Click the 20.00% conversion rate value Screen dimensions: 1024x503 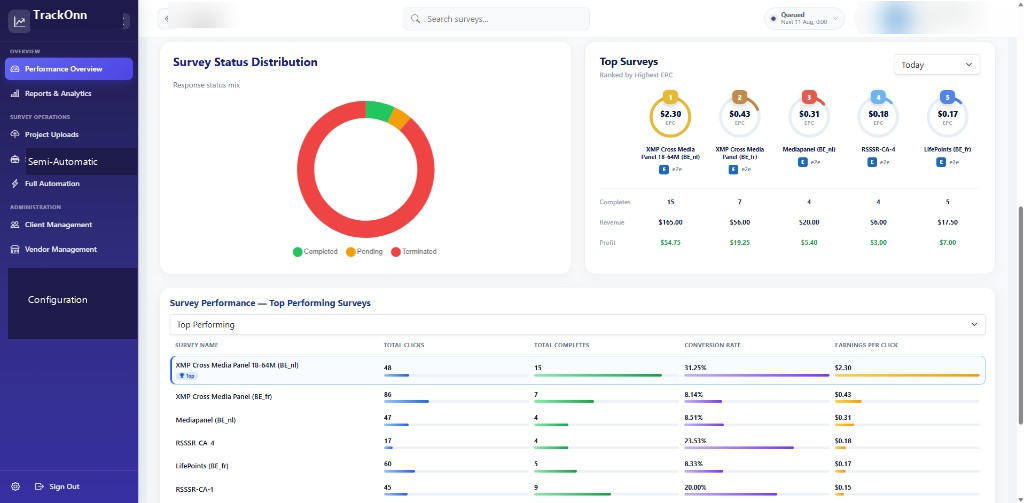coord(694,489)
